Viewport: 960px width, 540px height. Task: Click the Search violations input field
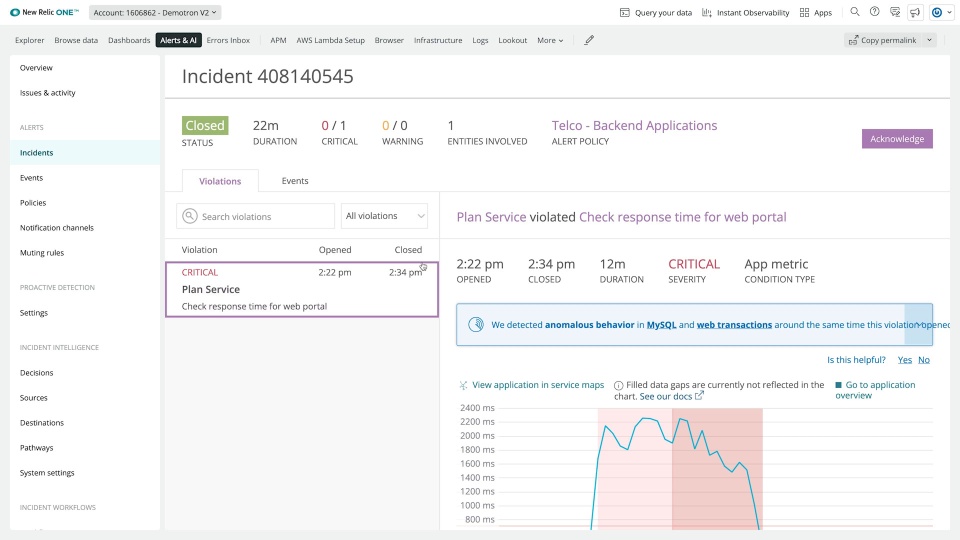[x=255, y=216]
